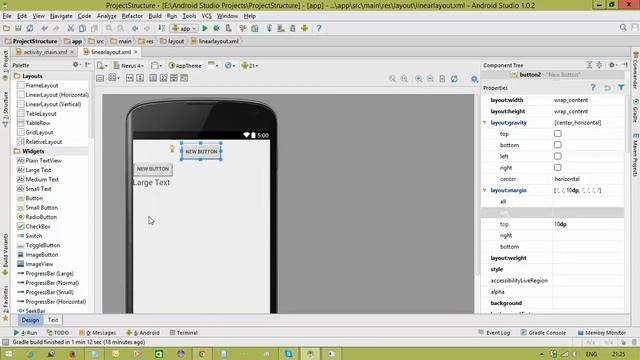The width and height of the screenshot is (640, 360).
Task: Click the Synchronize toolbar icon
Action: click(30, 28)
